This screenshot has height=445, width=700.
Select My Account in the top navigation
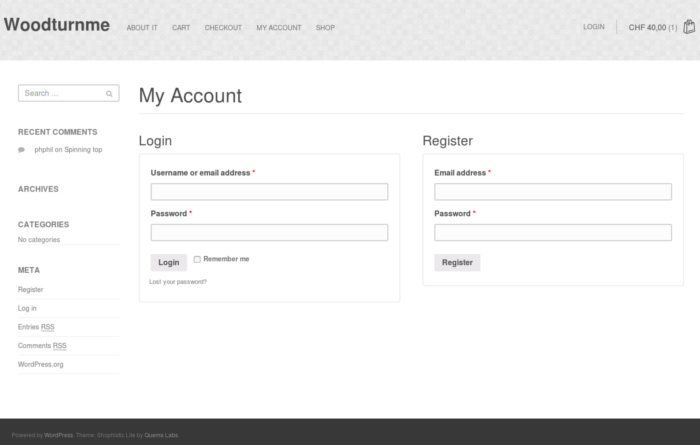(278, 28)
